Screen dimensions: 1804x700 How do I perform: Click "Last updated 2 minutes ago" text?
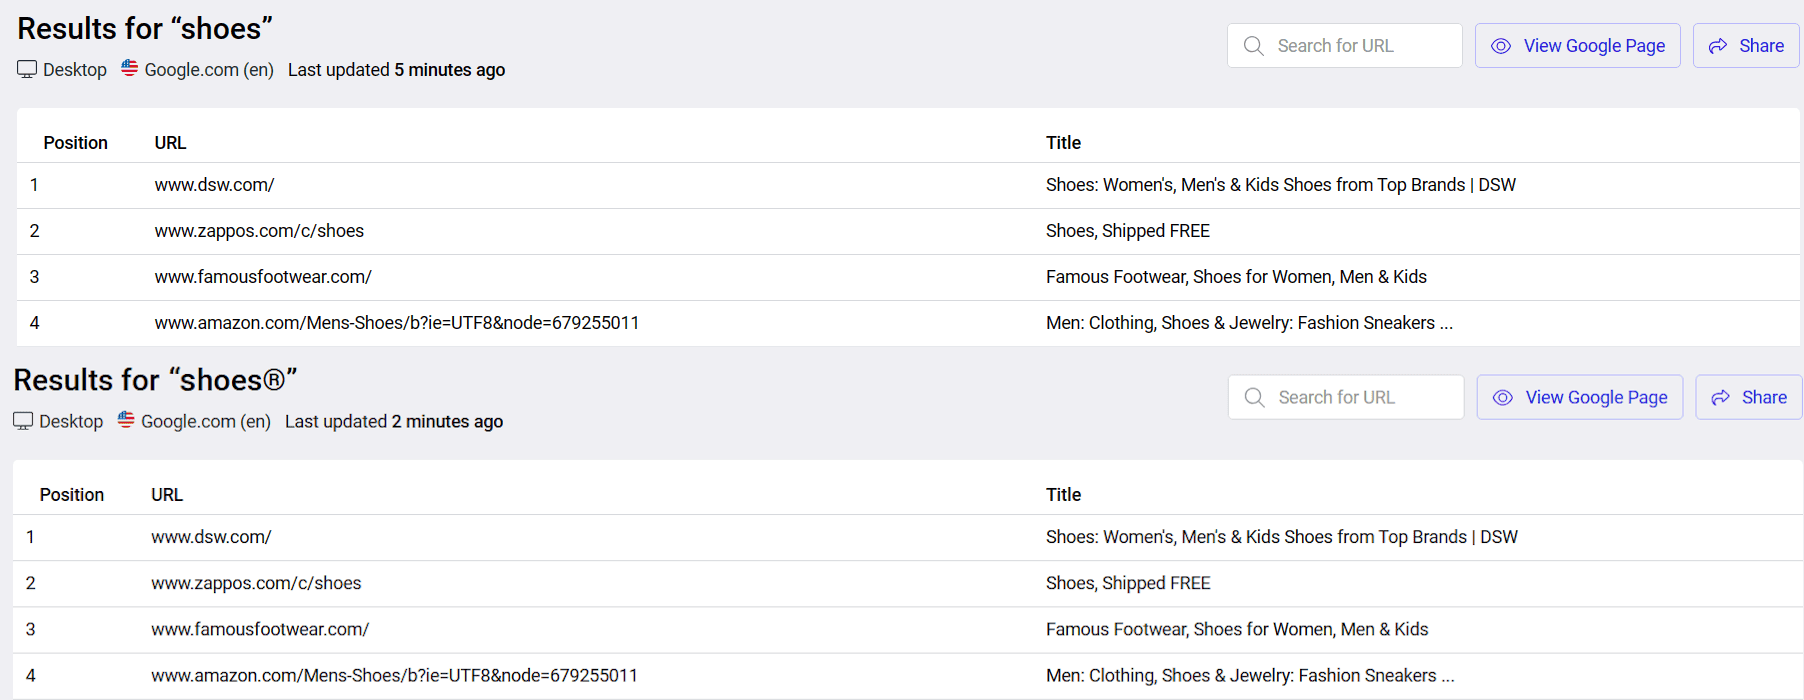394,422
